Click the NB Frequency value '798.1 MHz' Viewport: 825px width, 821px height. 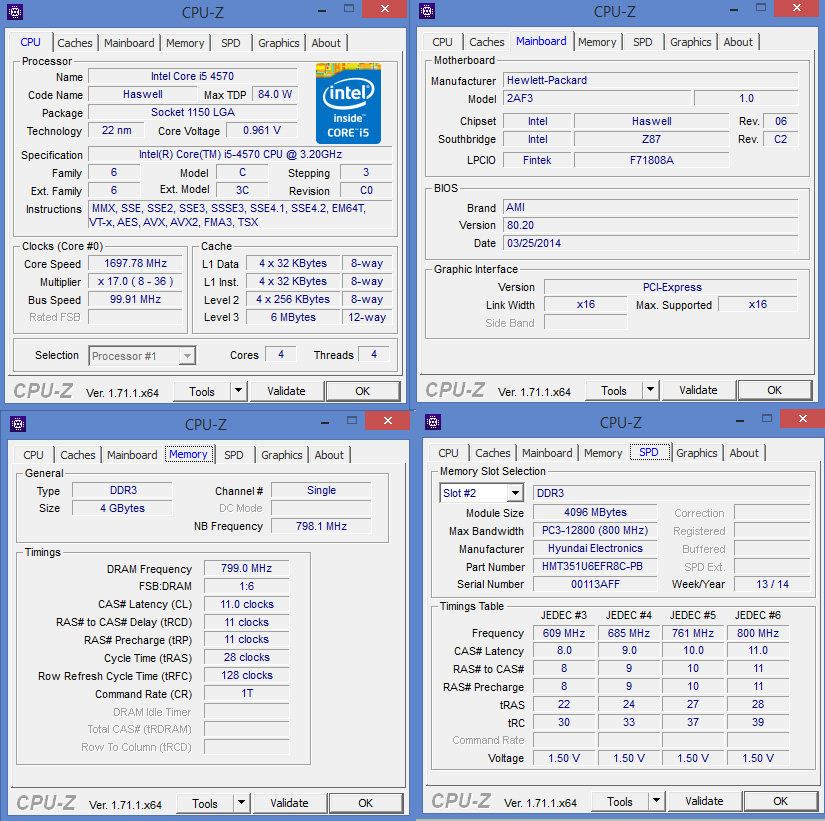pyautogui.click(x=321, y=526)
